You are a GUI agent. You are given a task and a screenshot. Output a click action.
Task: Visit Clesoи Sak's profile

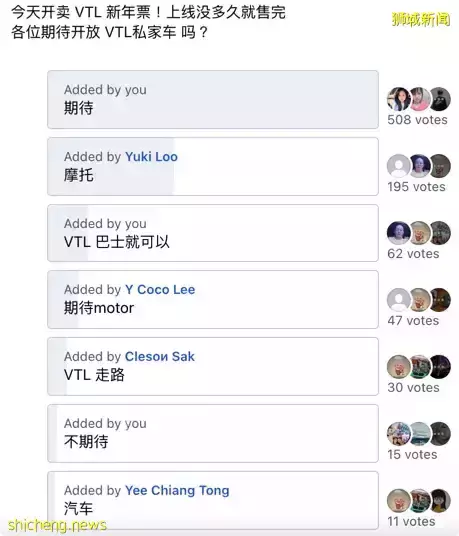click(160, 357)
